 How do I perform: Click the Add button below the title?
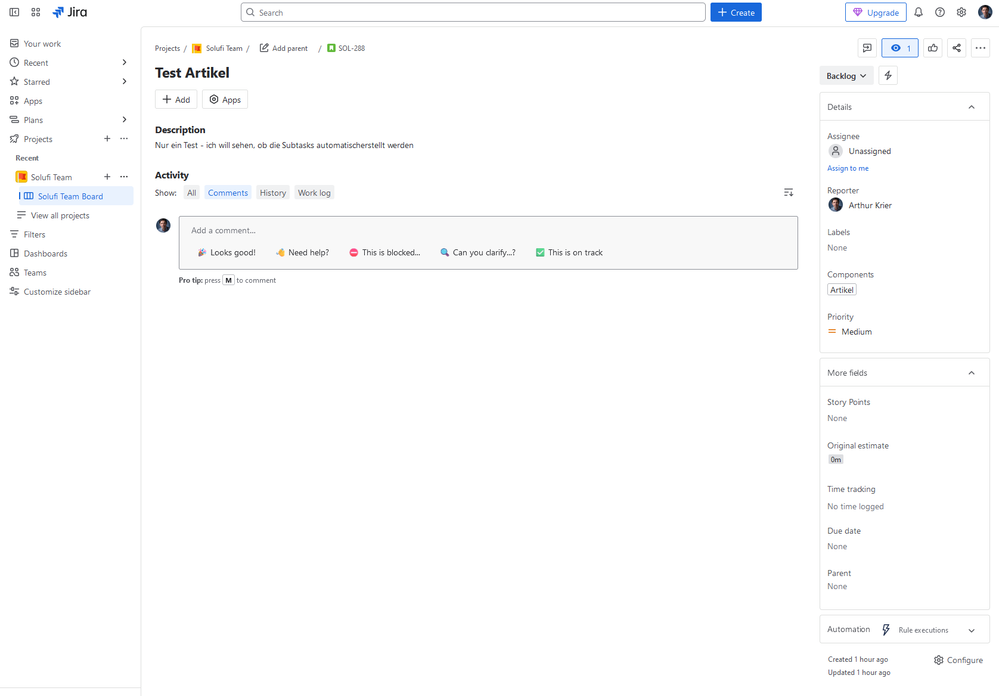[x=176, y=99]
